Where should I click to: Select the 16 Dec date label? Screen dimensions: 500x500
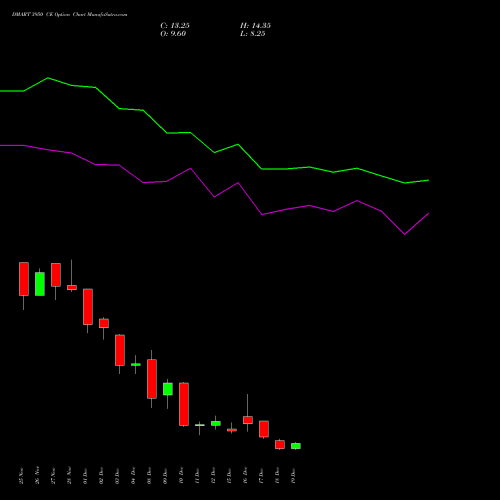click(x=245, y=476)
